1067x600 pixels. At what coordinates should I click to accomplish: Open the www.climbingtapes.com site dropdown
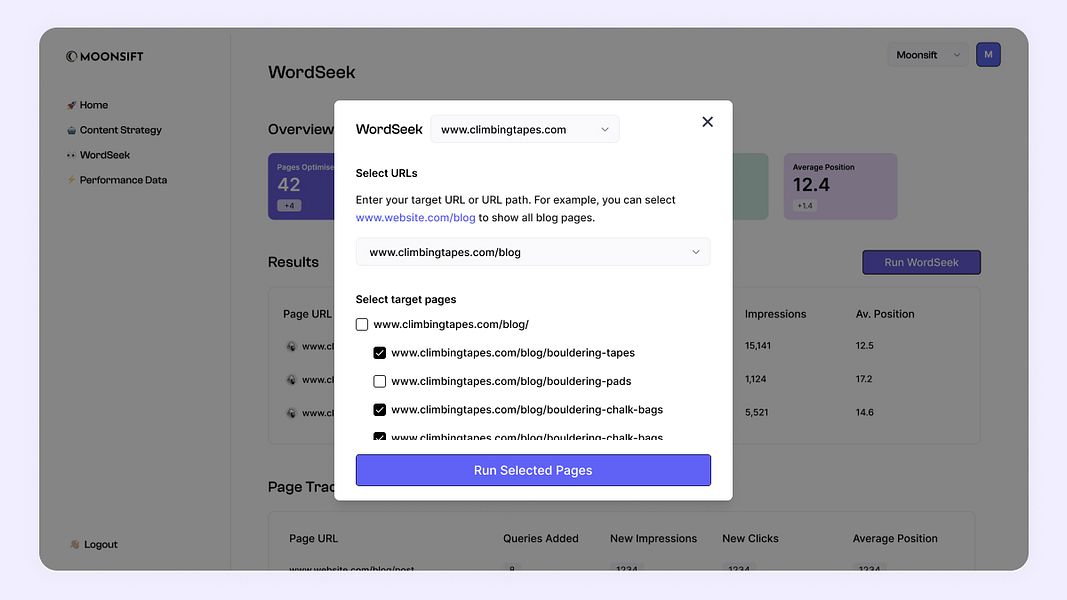(x=524, y=128)
